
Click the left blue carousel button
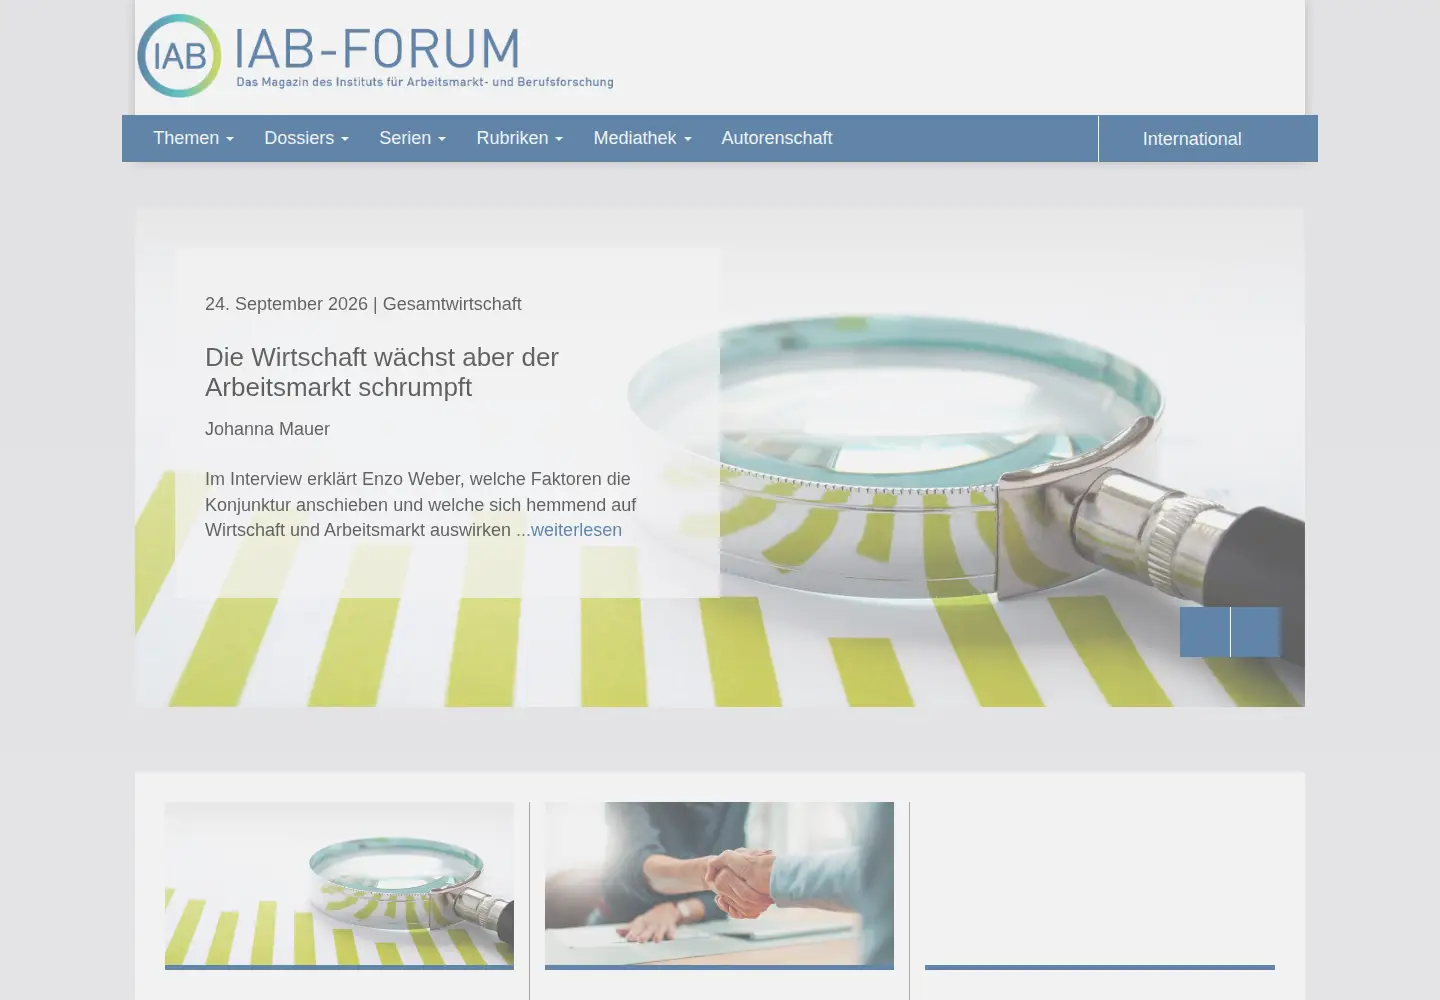click(1205, 632)
